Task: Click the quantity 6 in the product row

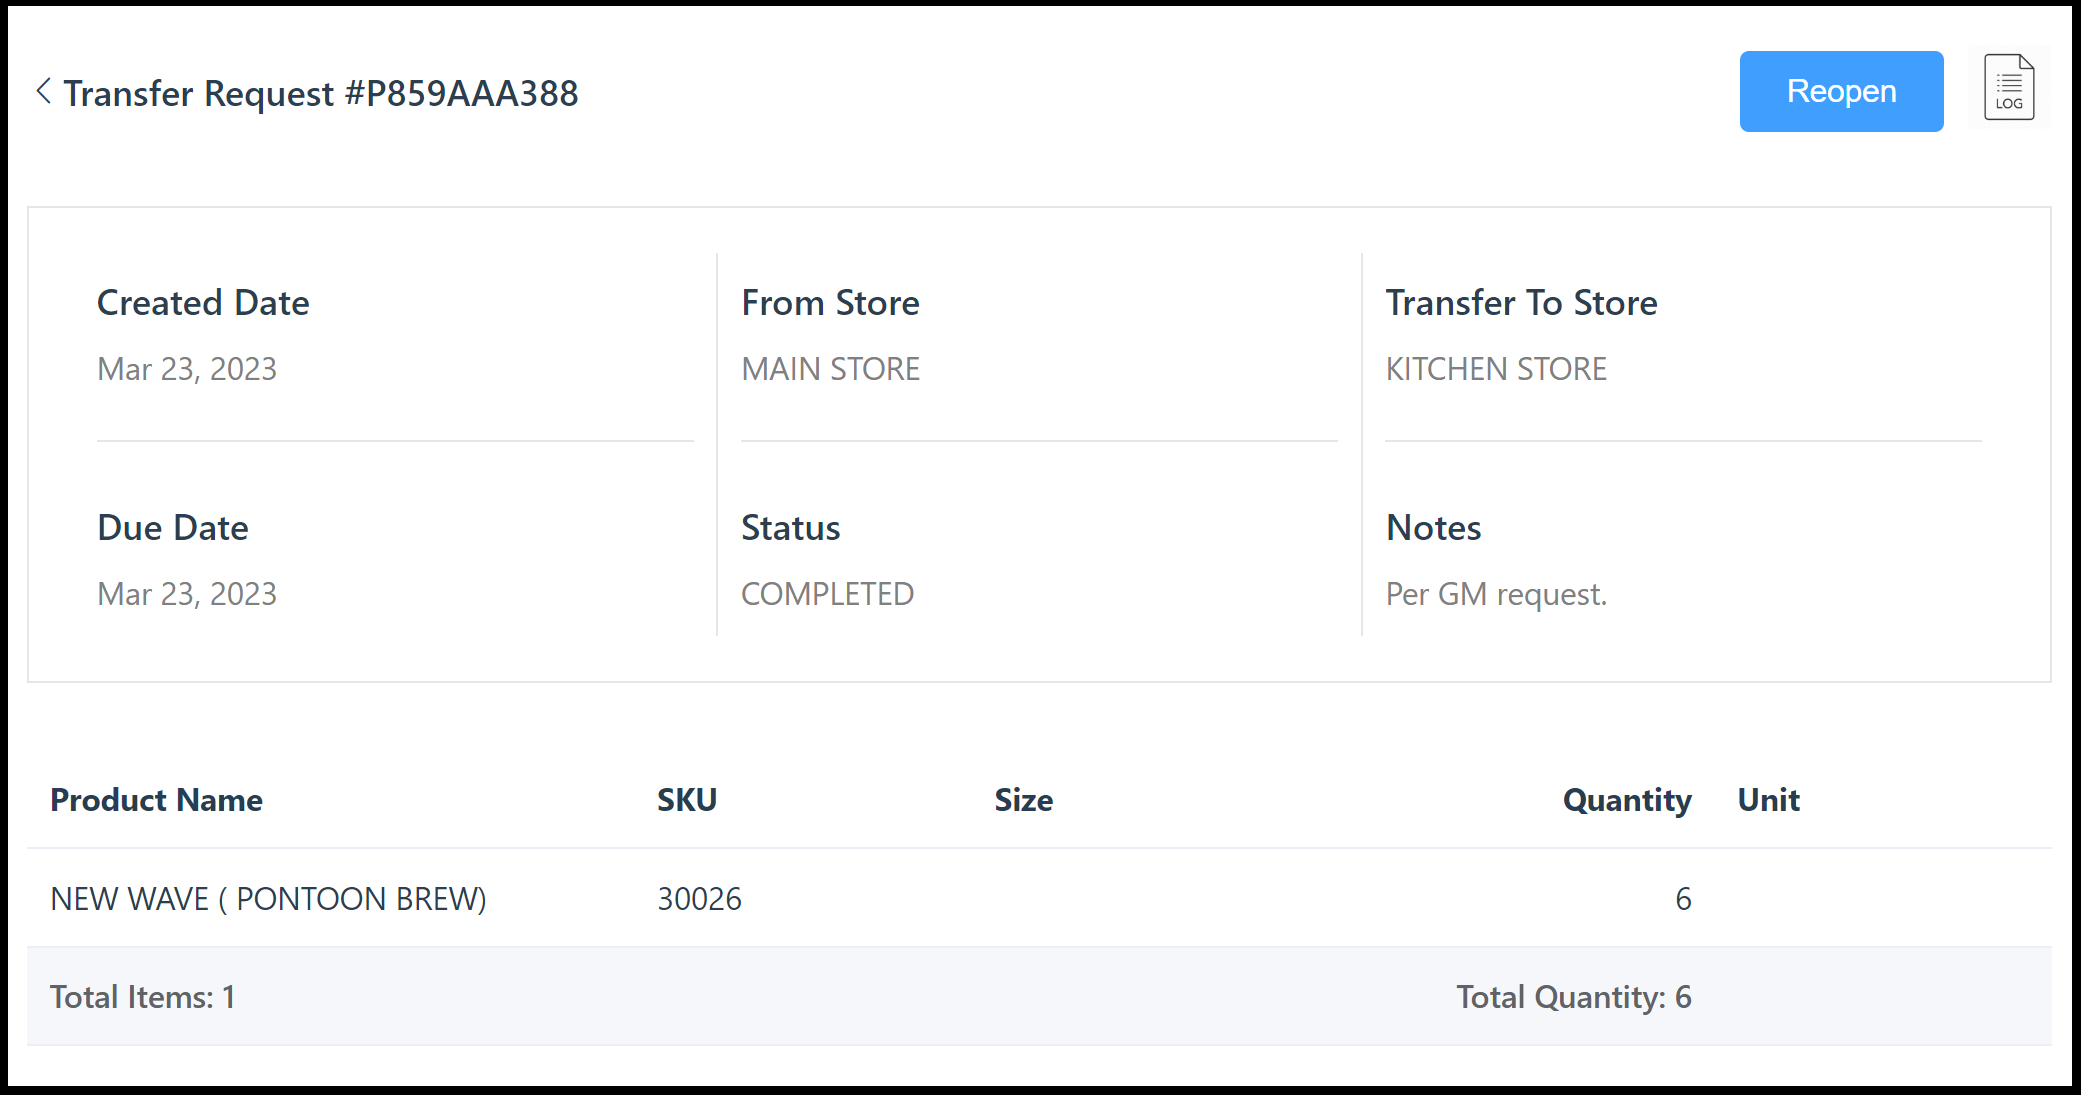Action: [1683, 899]
